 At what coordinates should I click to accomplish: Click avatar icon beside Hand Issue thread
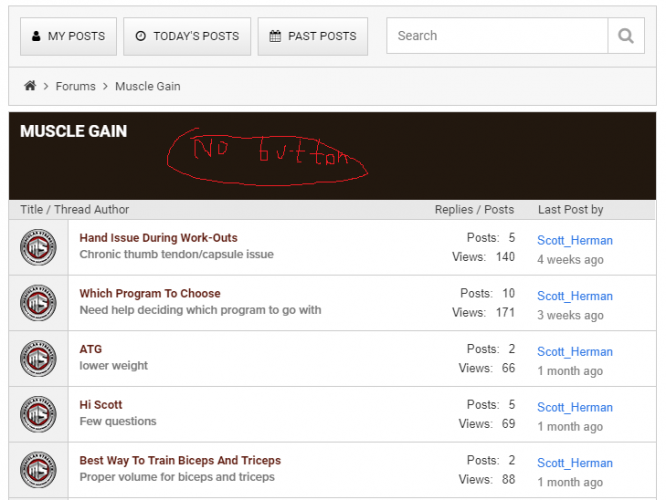(x=39, y=247)
